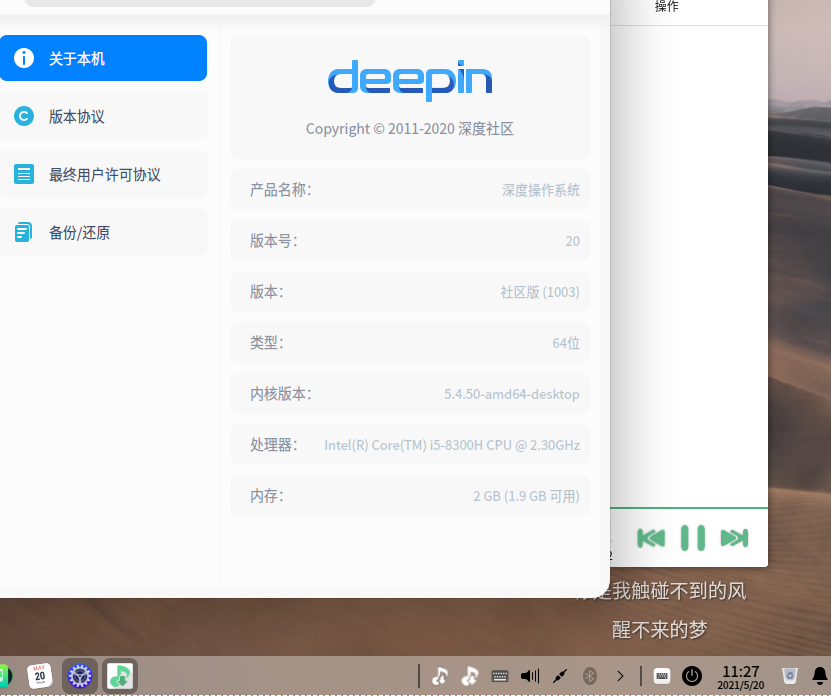Open the keyboard layout tray icon

(x=500, y=676)
